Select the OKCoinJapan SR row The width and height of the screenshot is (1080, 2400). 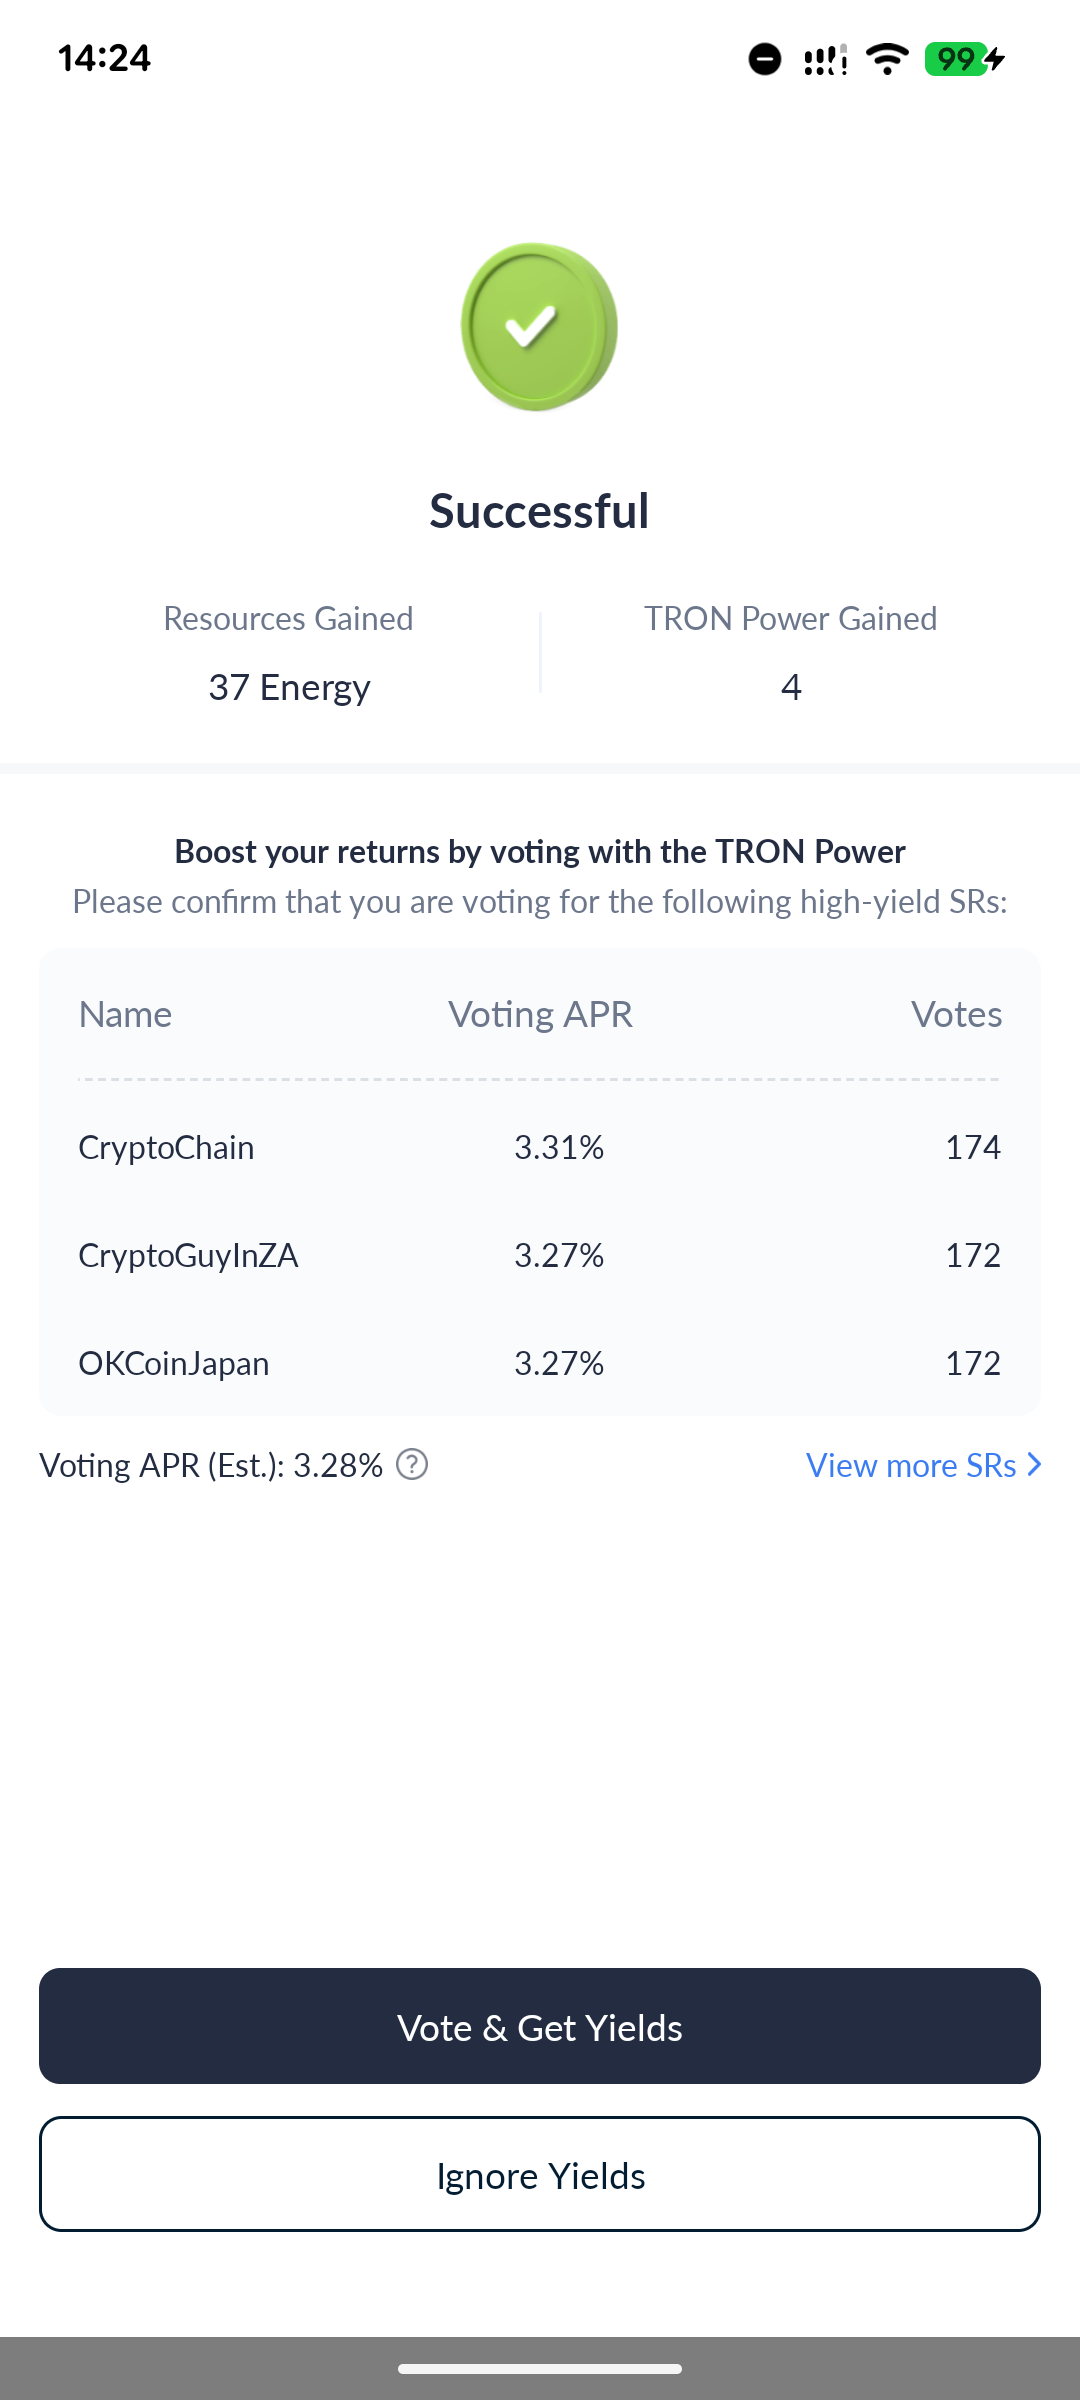click(x=540, y=1363)
